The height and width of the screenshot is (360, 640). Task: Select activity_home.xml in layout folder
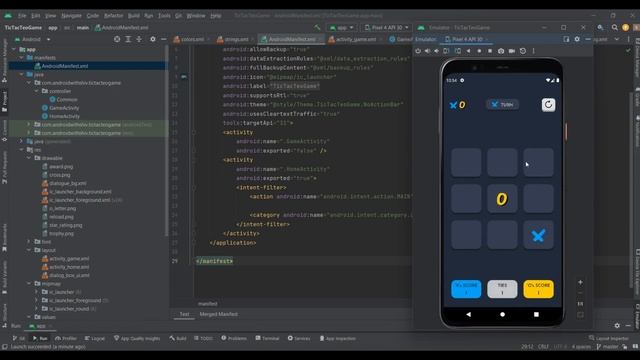(x=69, y=267)
